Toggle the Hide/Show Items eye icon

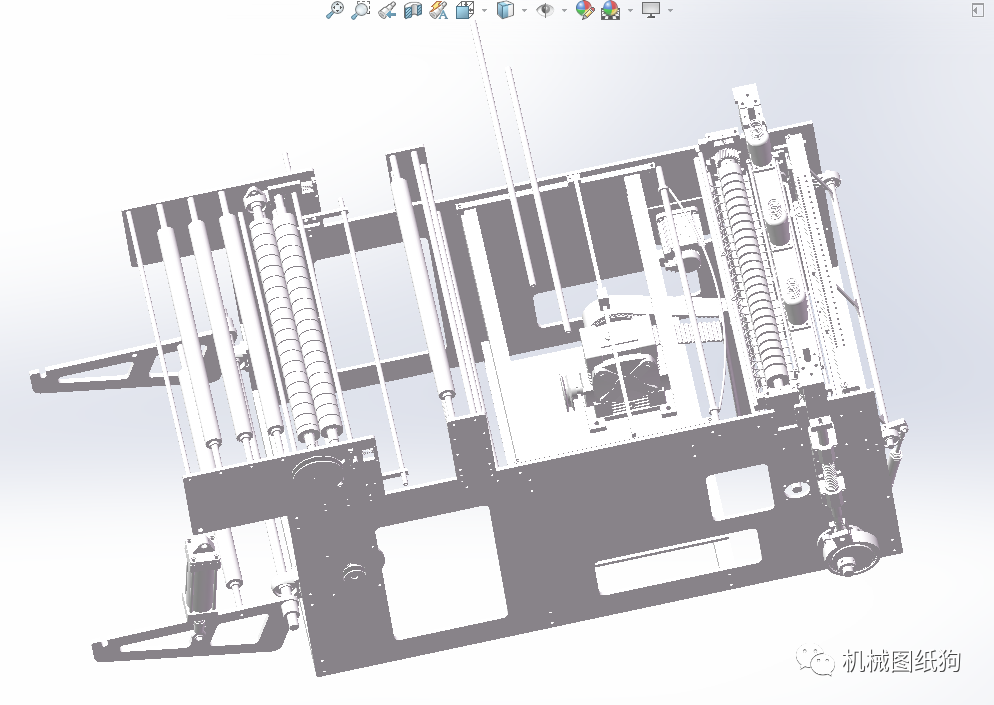click(545, 10)
